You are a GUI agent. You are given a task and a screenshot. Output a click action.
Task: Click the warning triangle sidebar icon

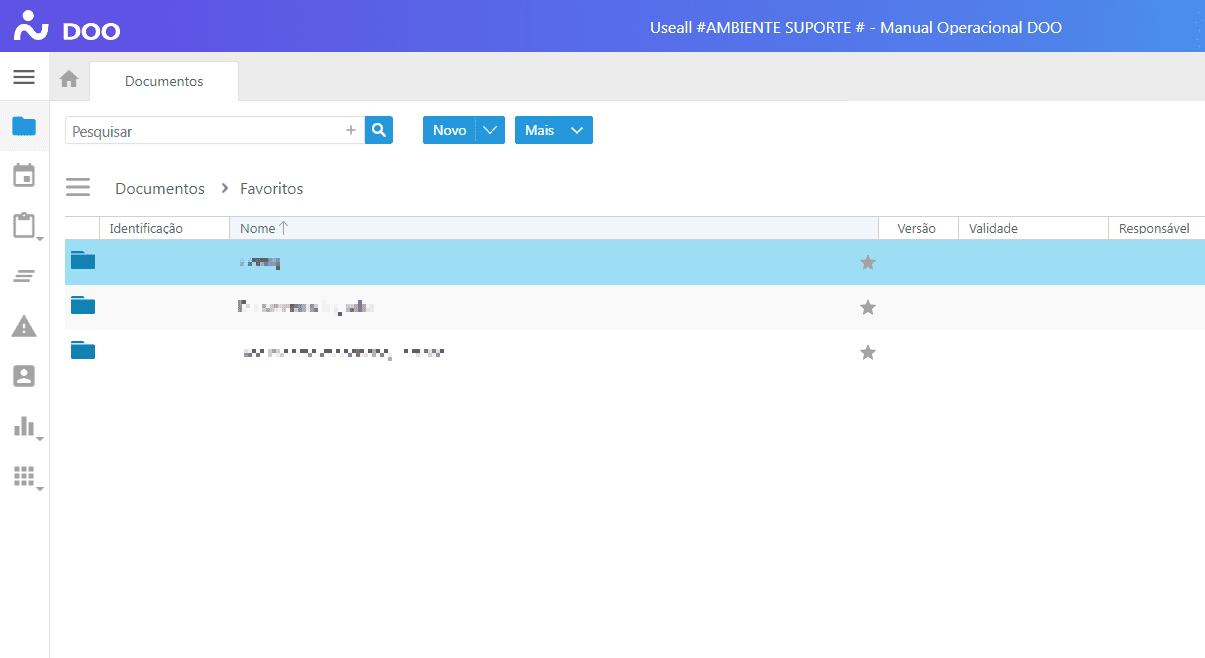tap(24, 326)
